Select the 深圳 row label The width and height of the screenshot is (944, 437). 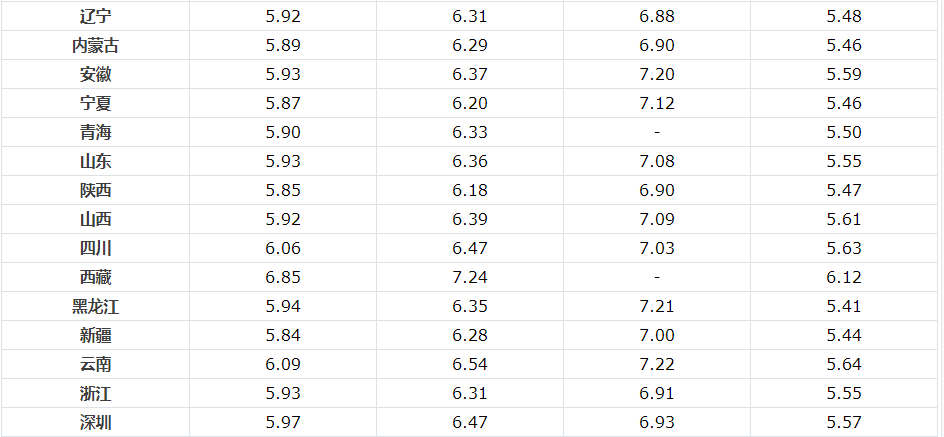pyautogui.click(x=95, y=423)
